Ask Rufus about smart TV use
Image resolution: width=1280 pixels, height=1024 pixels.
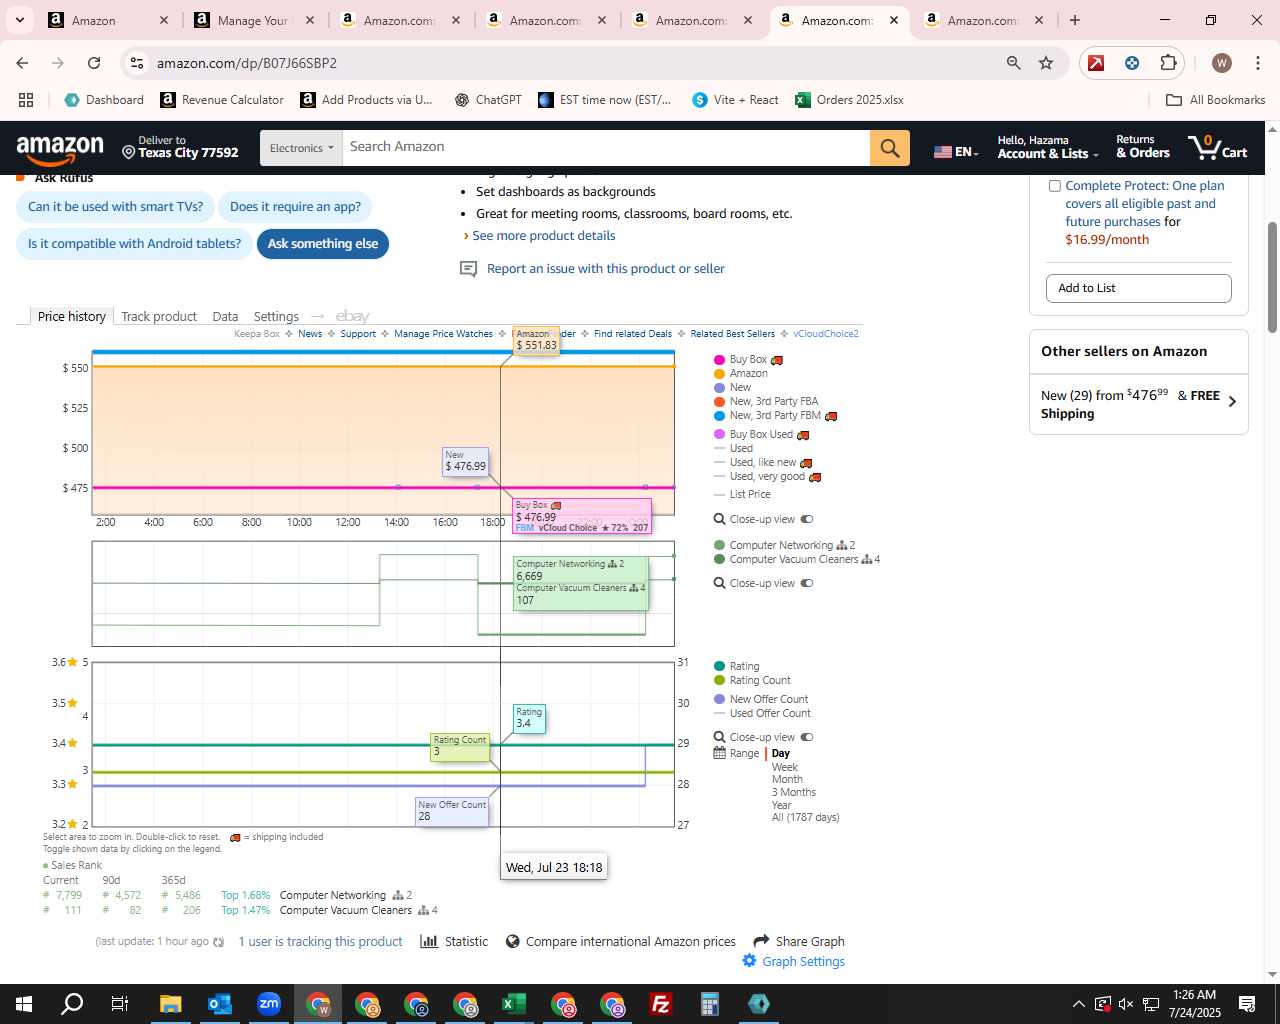pyautogui.click(x=115, y=207)
